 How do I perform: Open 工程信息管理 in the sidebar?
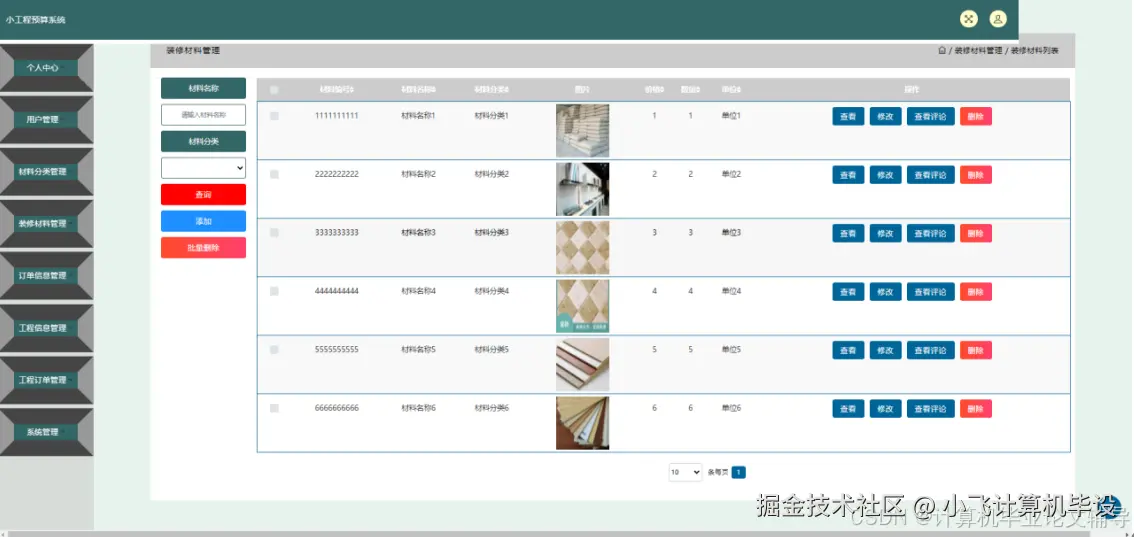click(46, 328)
